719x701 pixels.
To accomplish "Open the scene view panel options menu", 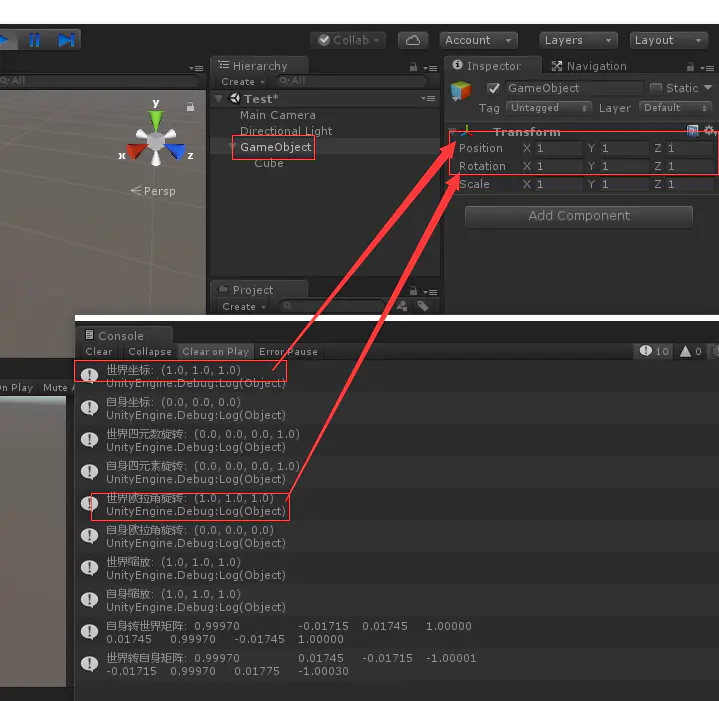I will [196, 68].
